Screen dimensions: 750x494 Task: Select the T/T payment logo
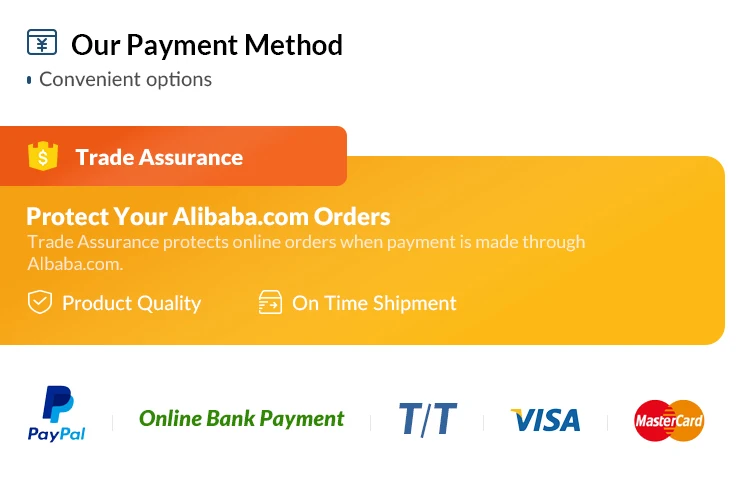click(x=427, y=419)
